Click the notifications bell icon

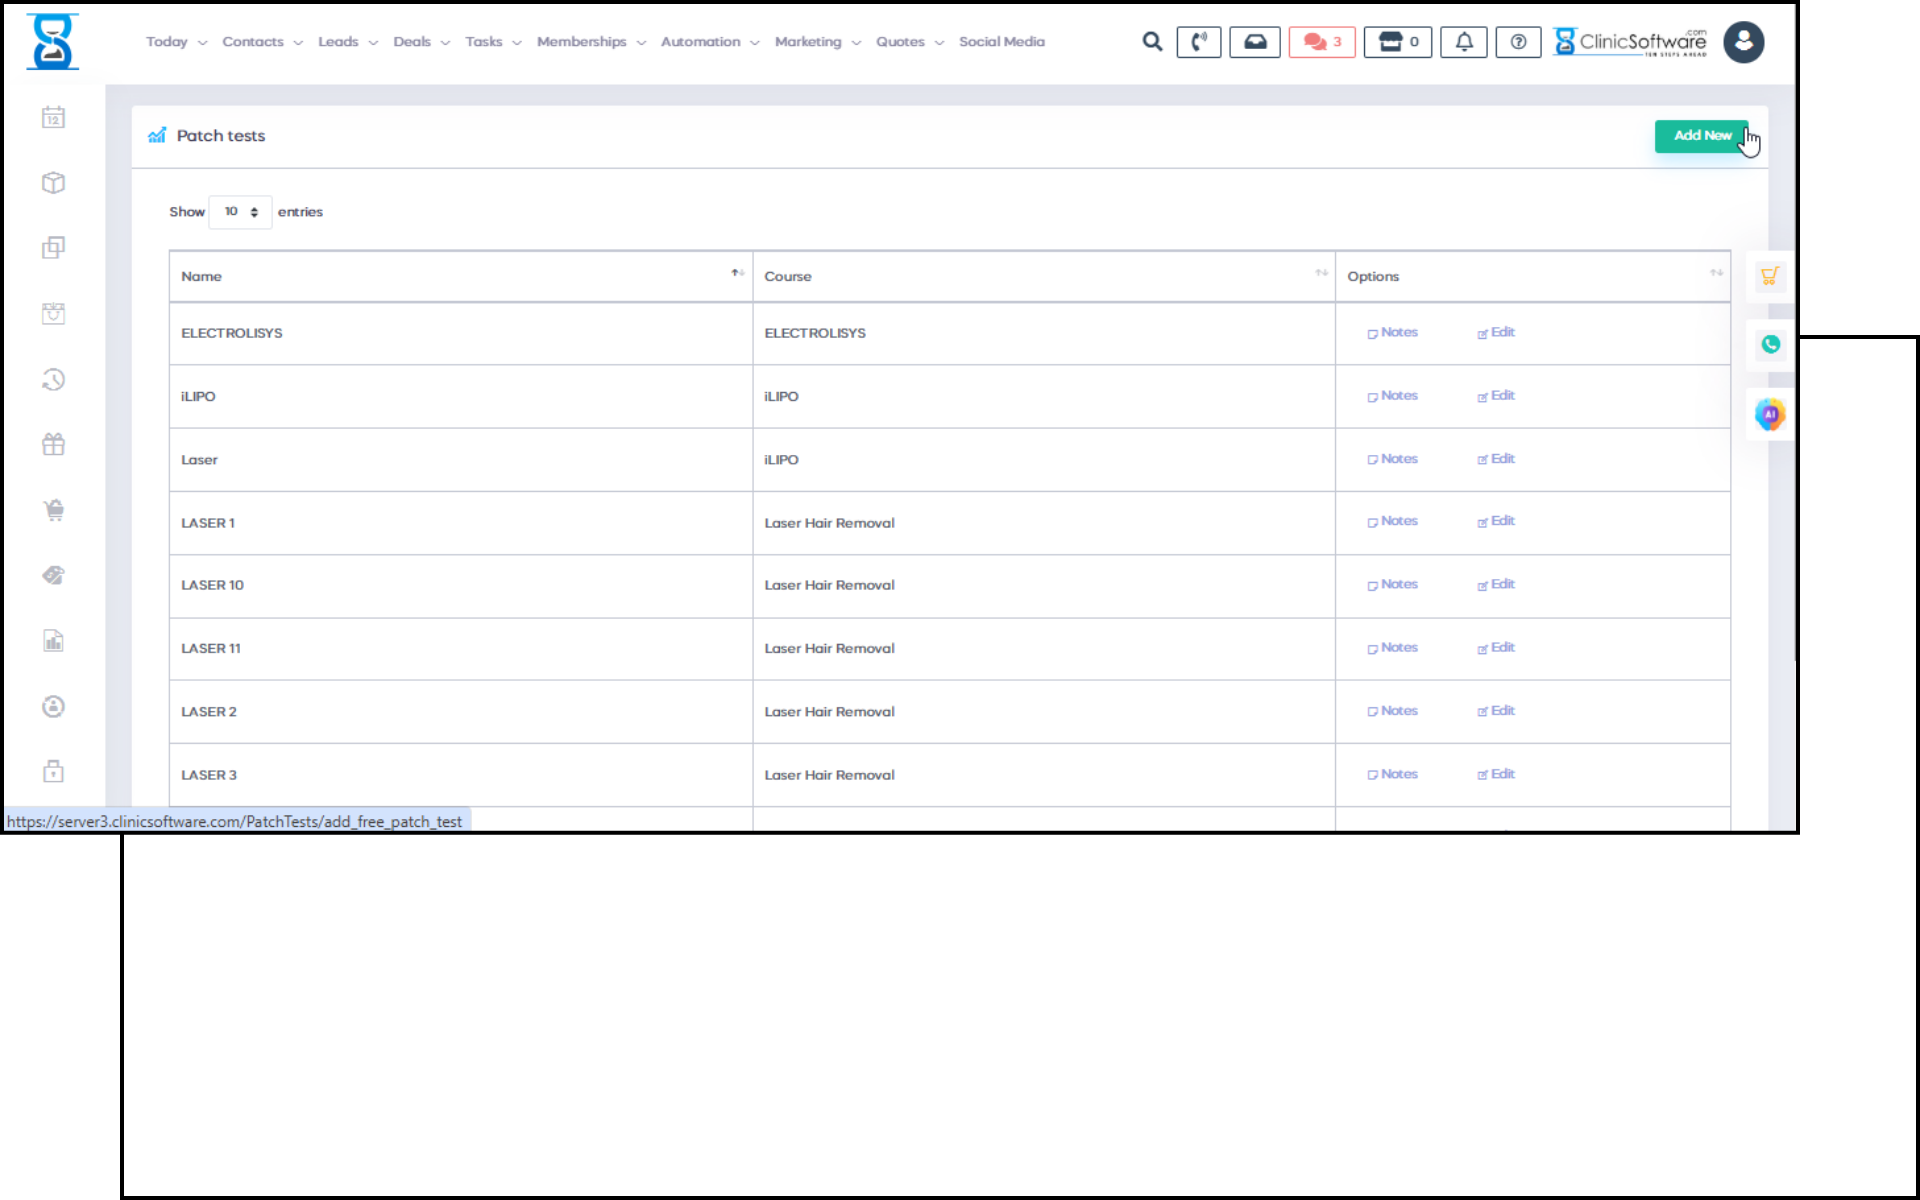[x=1463, y=42]
